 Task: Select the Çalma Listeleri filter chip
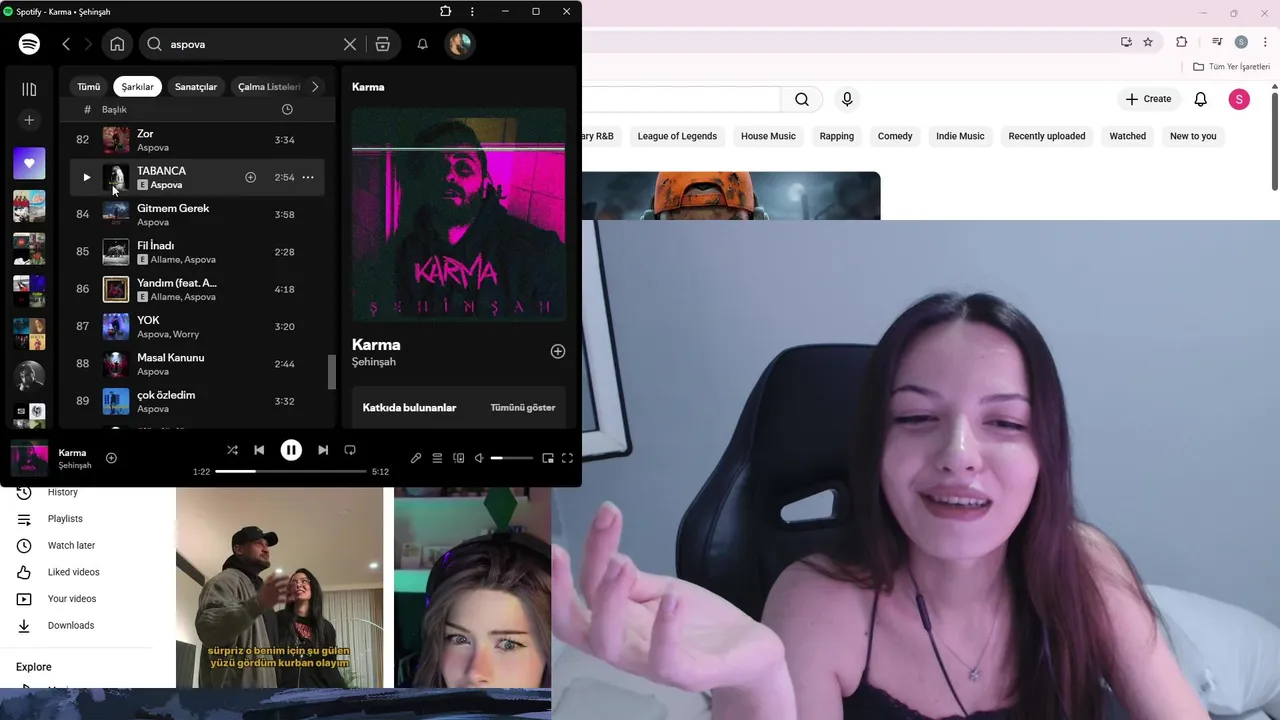pos(268,87)
